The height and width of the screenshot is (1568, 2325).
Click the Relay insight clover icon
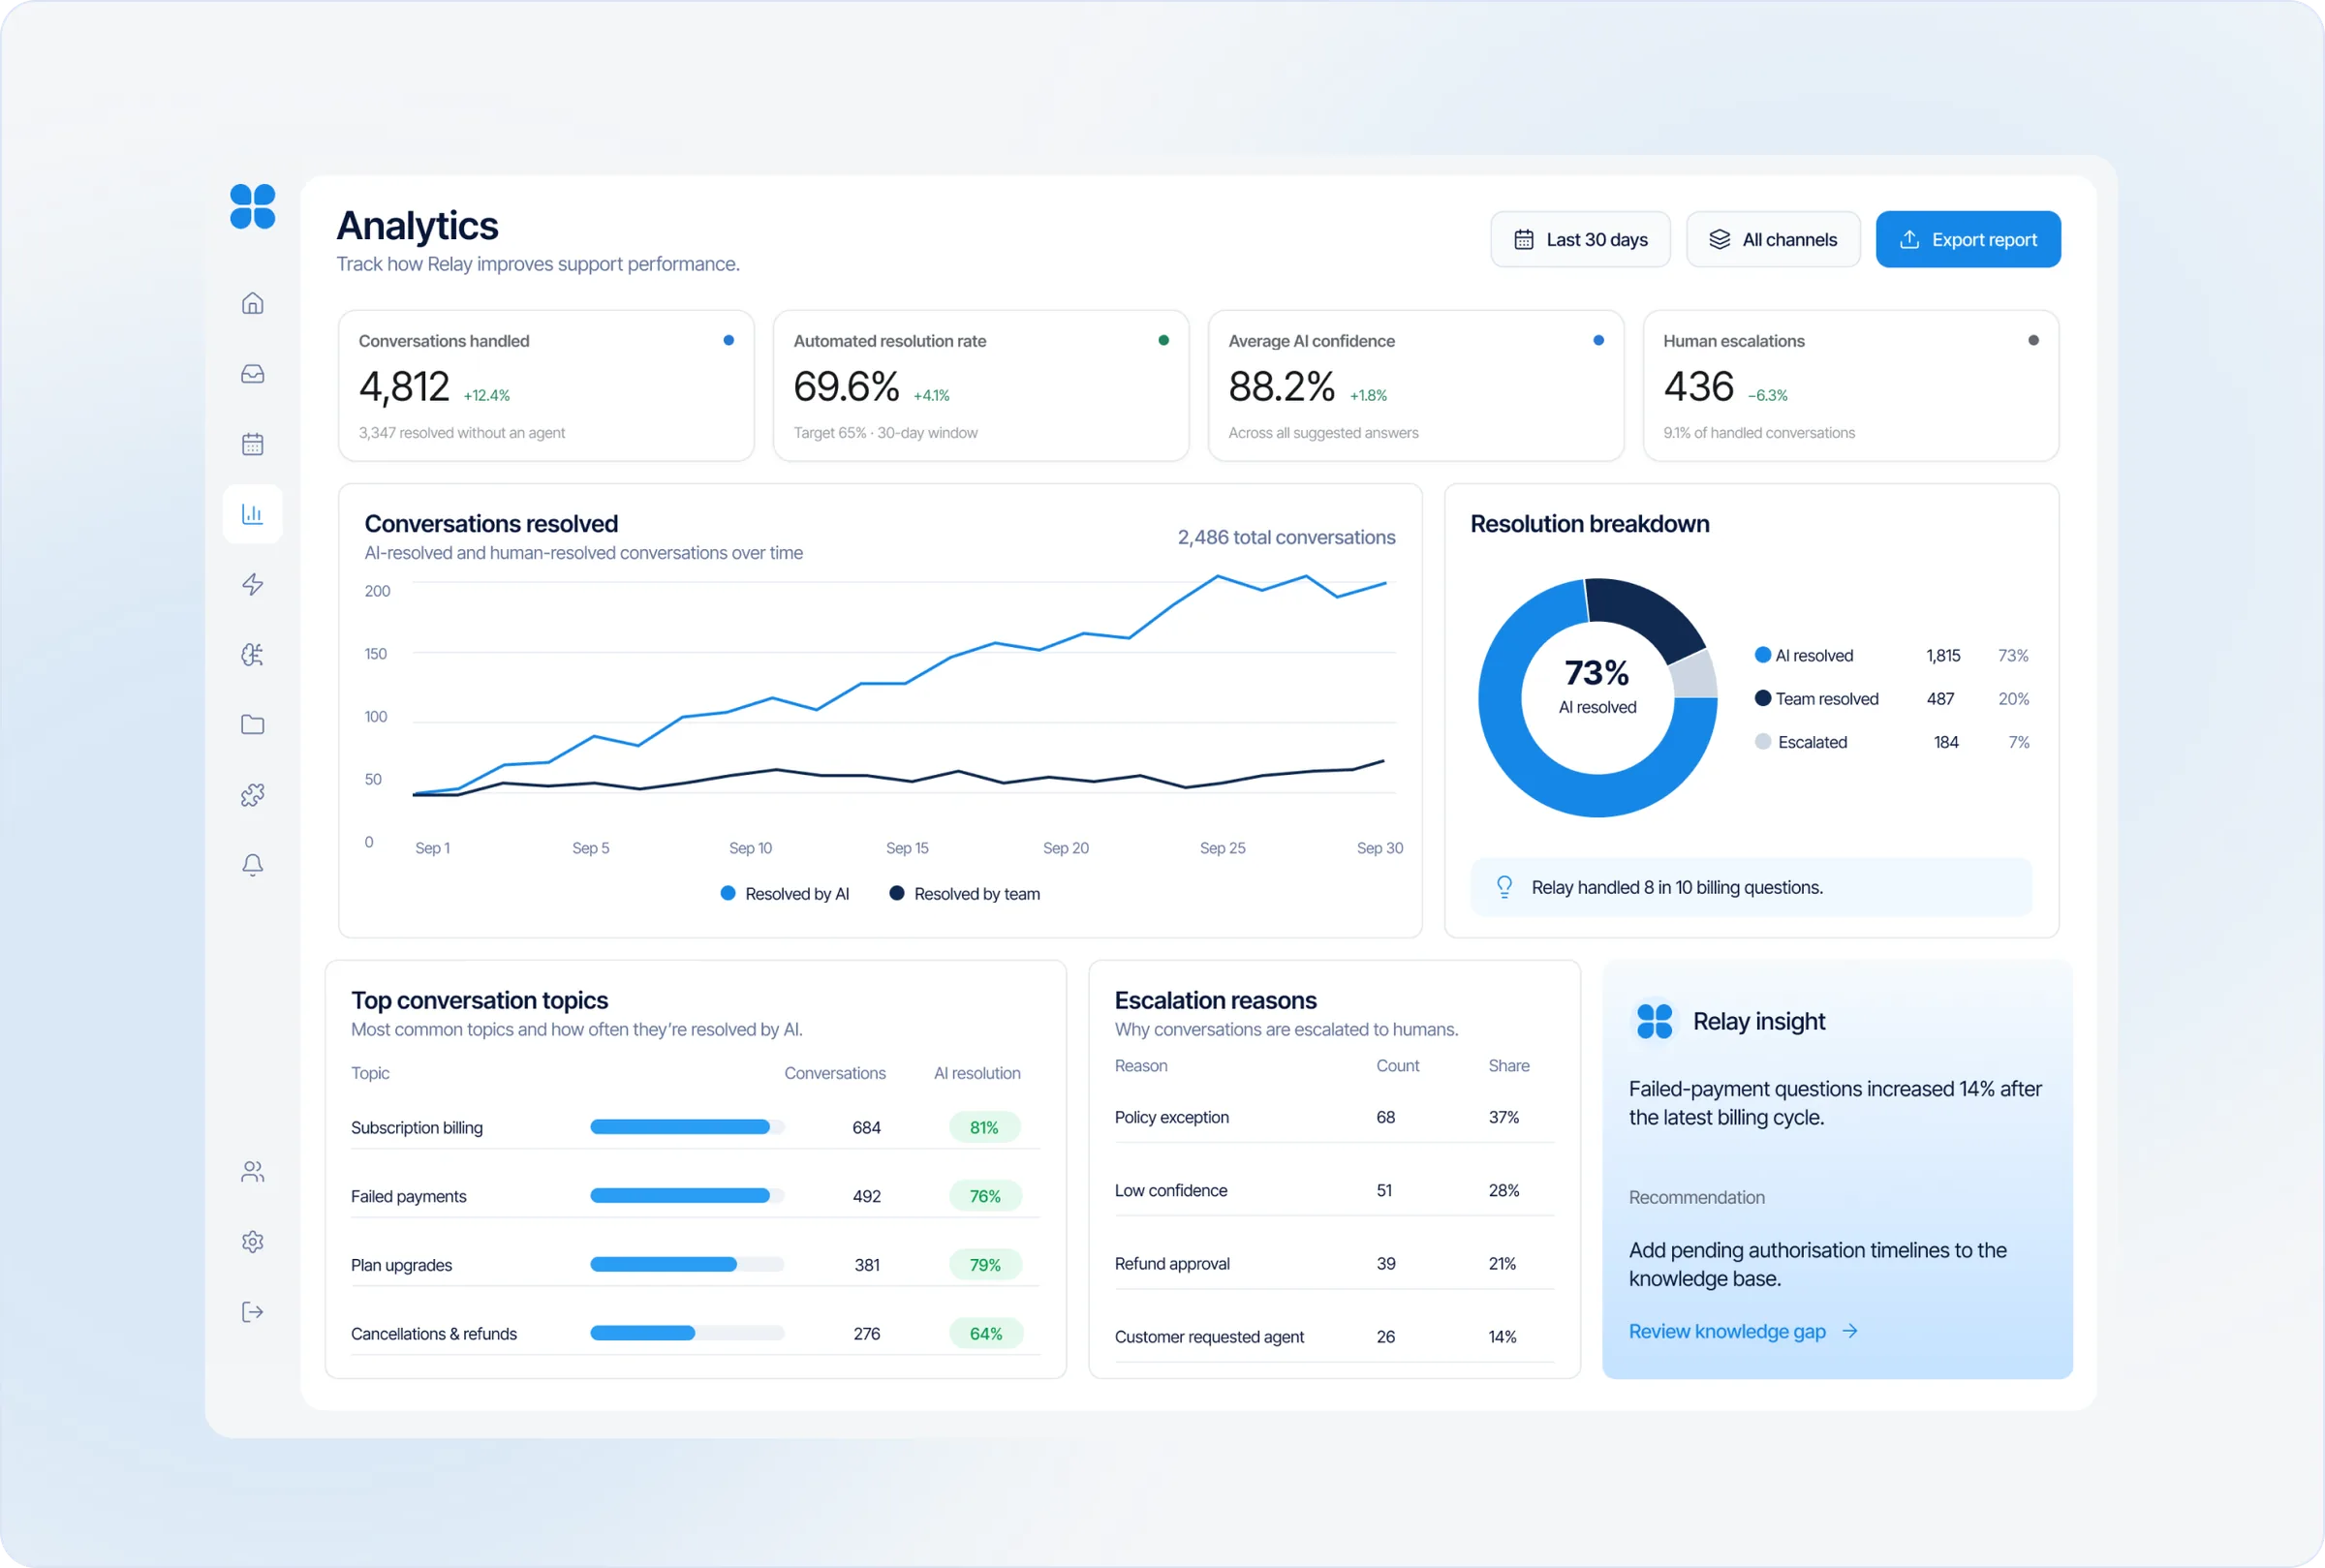1655,1021
